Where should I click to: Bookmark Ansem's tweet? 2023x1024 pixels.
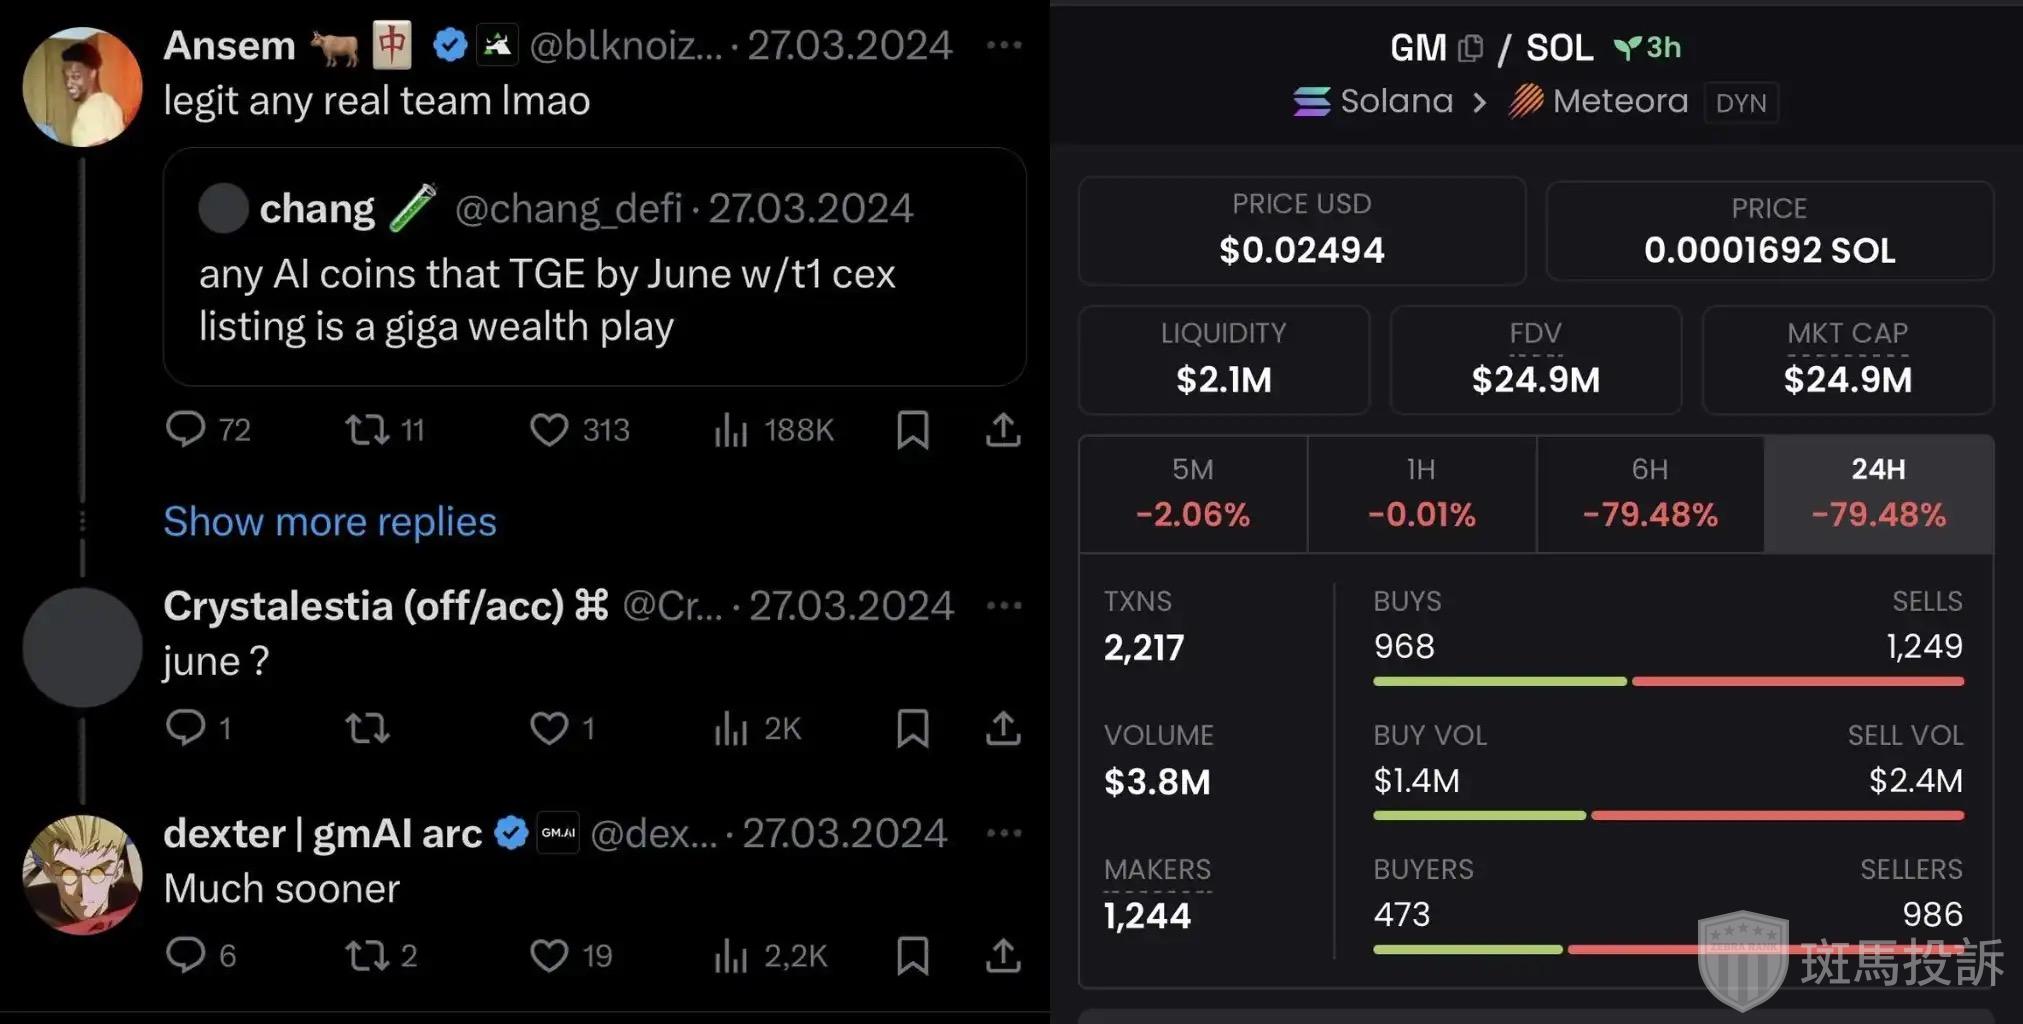[912, 430]
